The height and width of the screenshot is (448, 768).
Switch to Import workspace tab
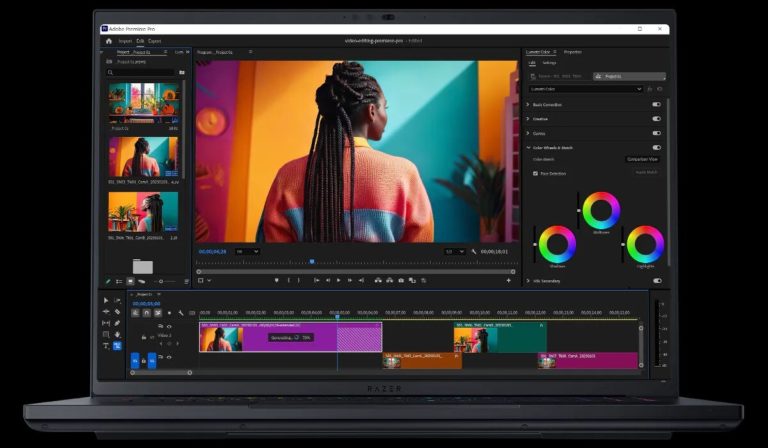125,41
